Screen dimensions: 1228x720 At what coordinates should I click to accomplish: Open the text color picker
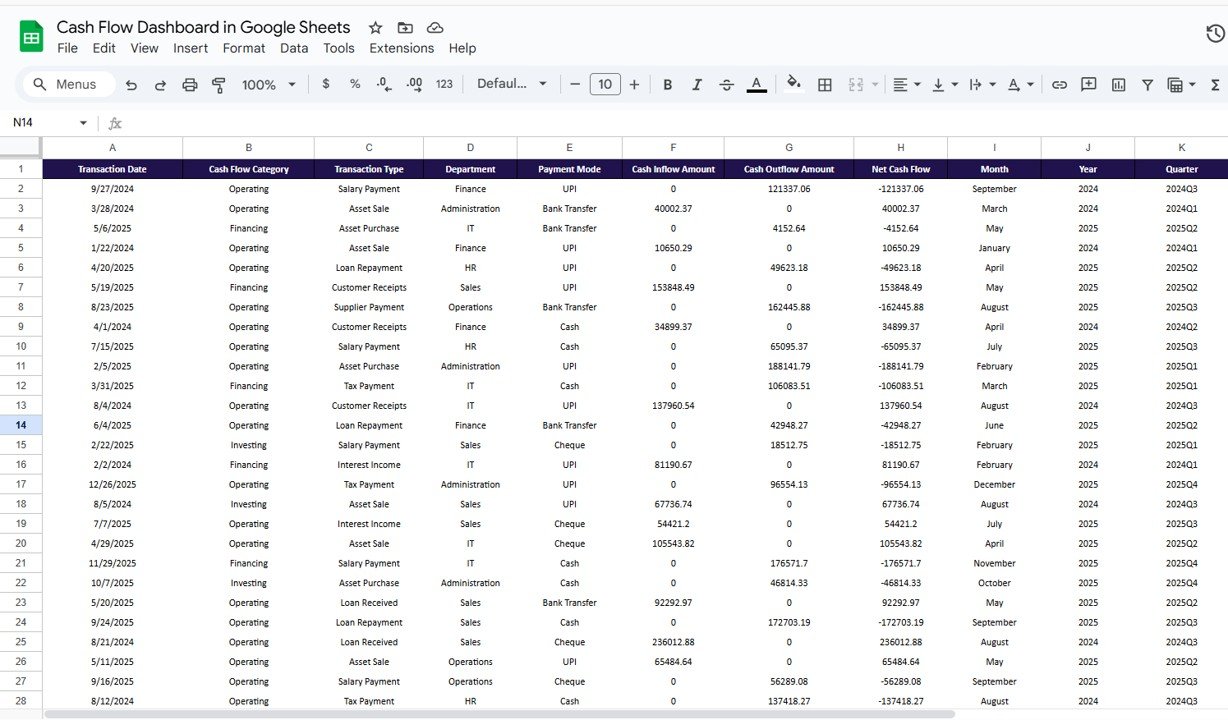[757, 84]
